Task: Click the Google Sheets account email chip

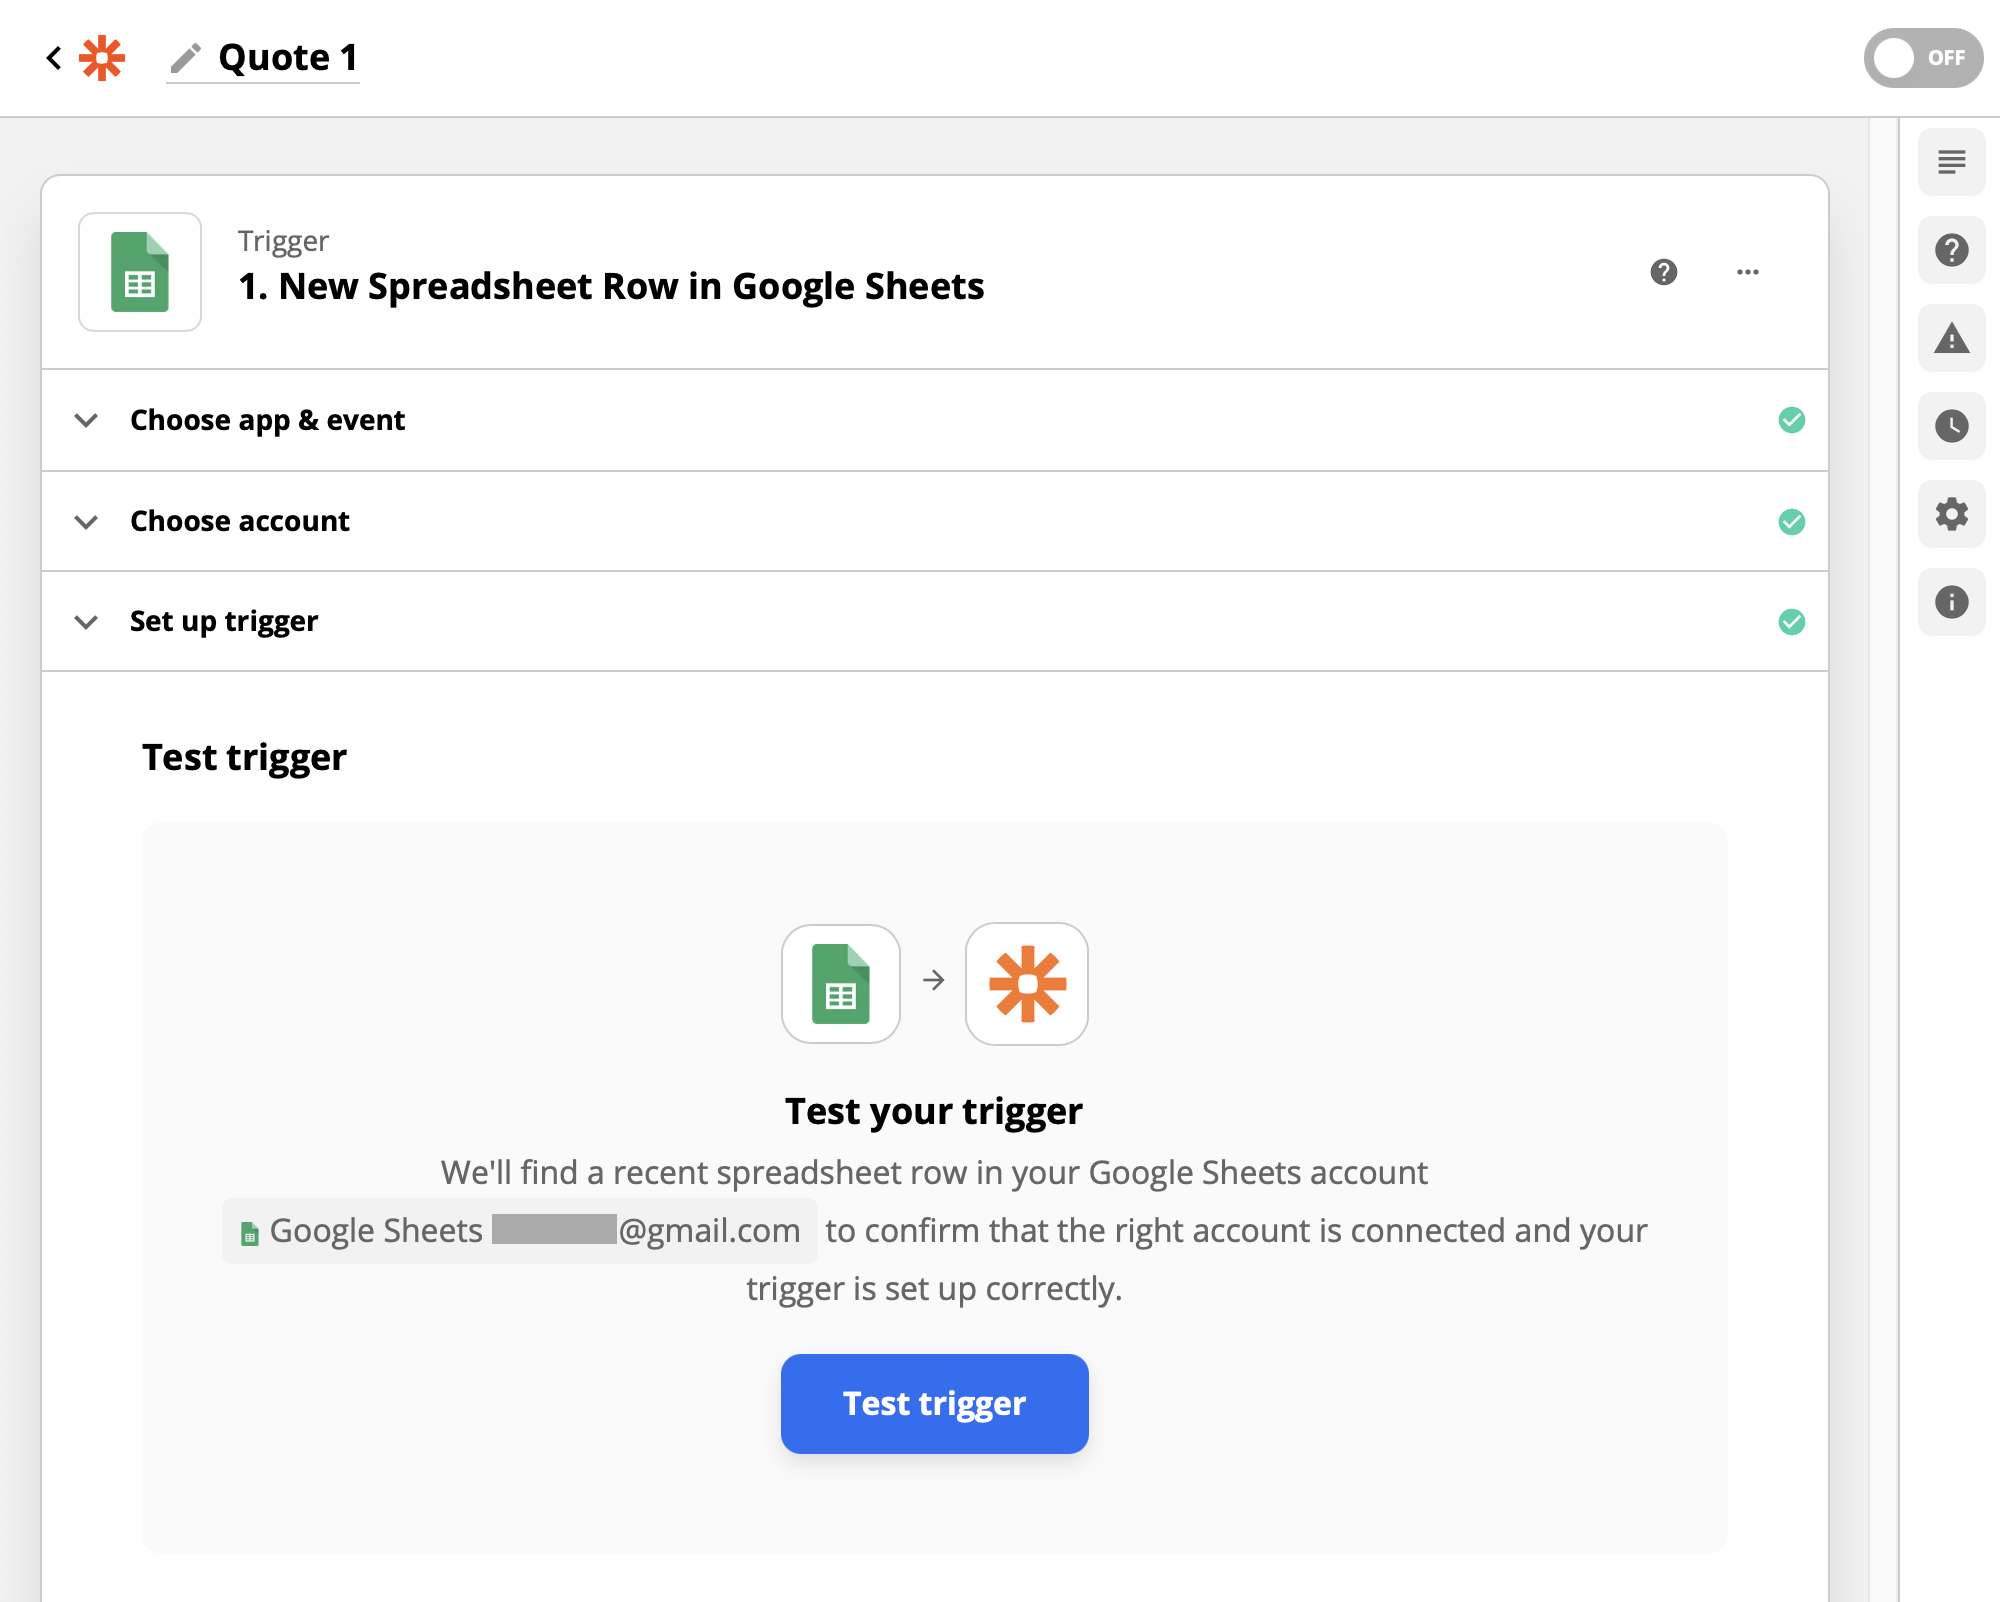Action: click(519, 1231)
